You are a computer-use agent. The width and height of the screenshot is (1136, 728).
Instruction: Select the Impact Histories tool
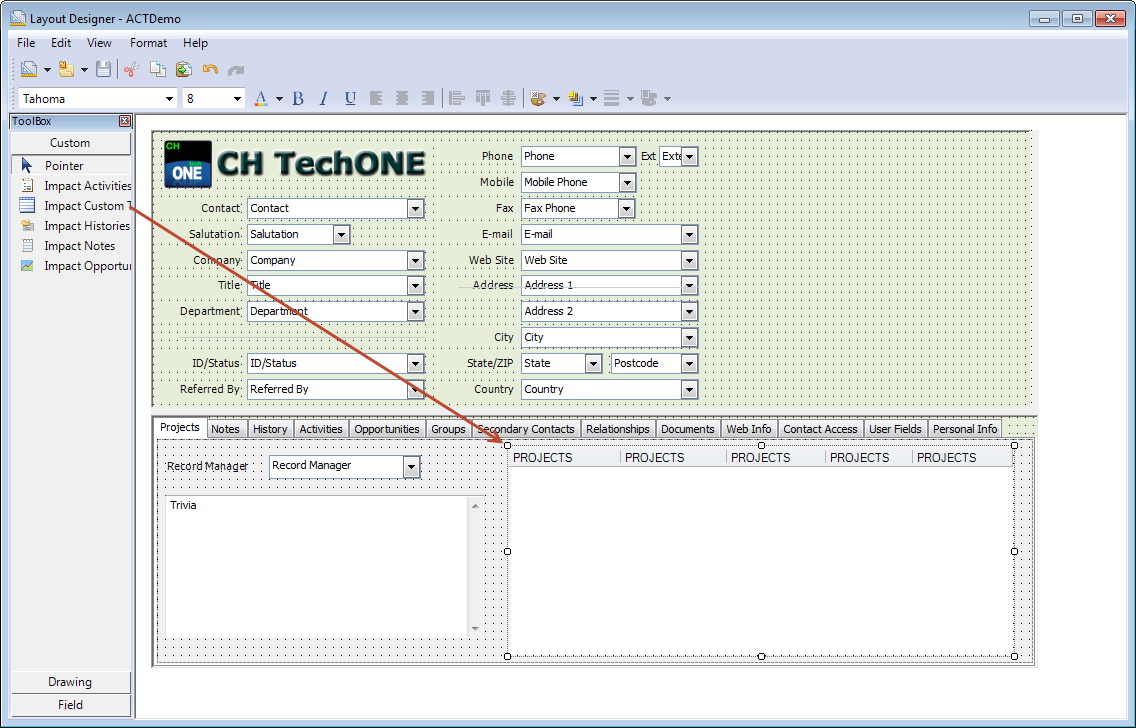(x=86, y=226)
